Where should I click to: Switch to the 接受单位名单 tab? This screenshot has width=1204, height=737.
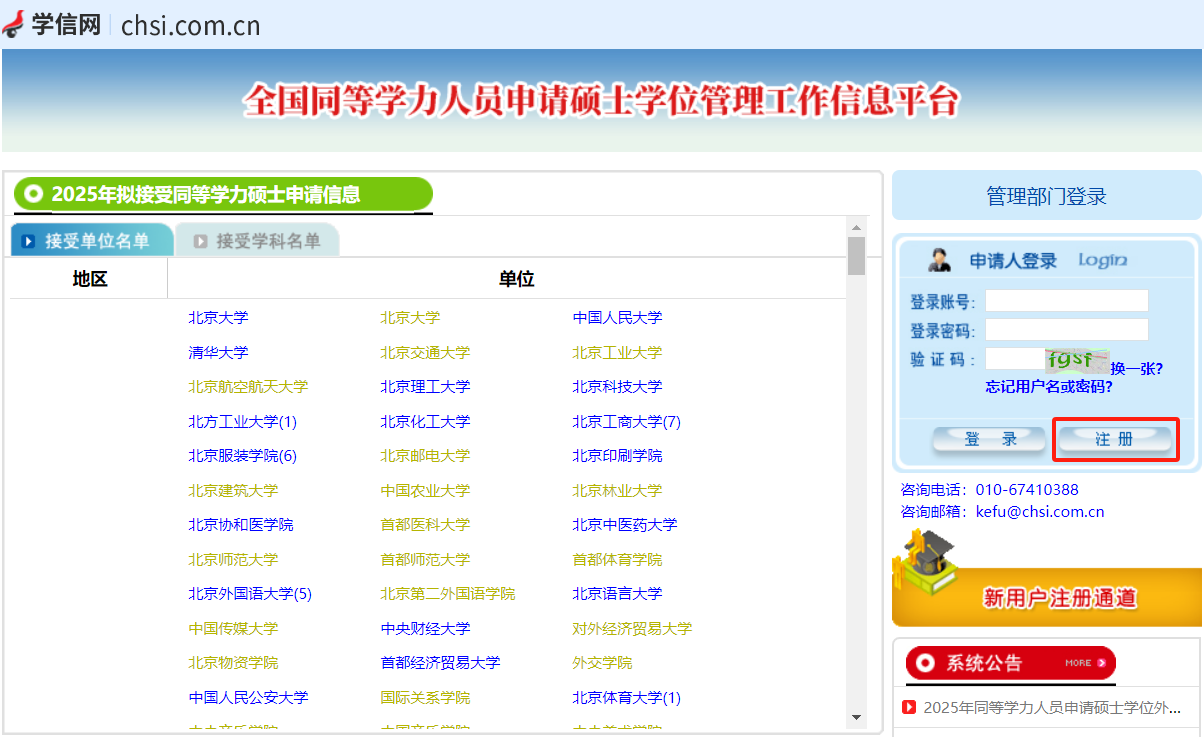[x=93, y=241]
